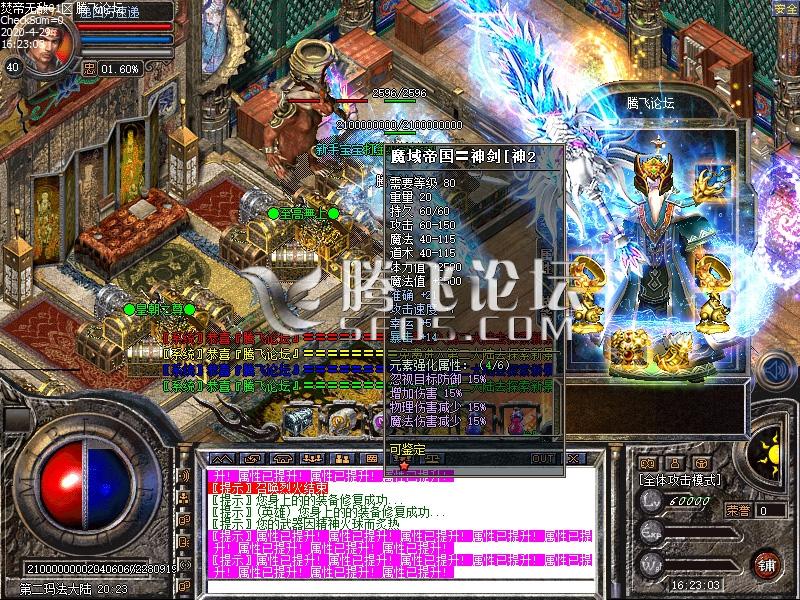800x600 pixels.
Task: Click the Wgt weight orb
Action: pos(652,565)
